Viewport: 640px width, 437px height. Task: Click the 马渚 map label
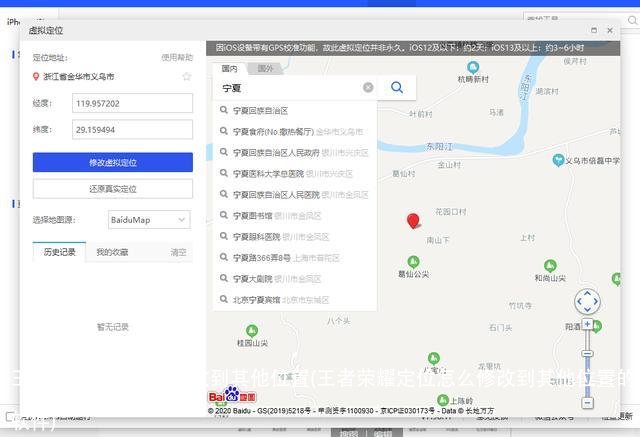point(496,112)
